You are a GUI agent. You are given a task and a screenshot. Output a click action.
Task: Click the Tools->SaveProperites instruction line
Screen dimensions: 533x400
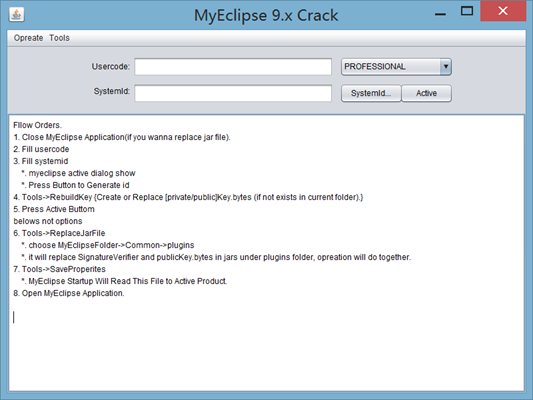coord(59,269)
